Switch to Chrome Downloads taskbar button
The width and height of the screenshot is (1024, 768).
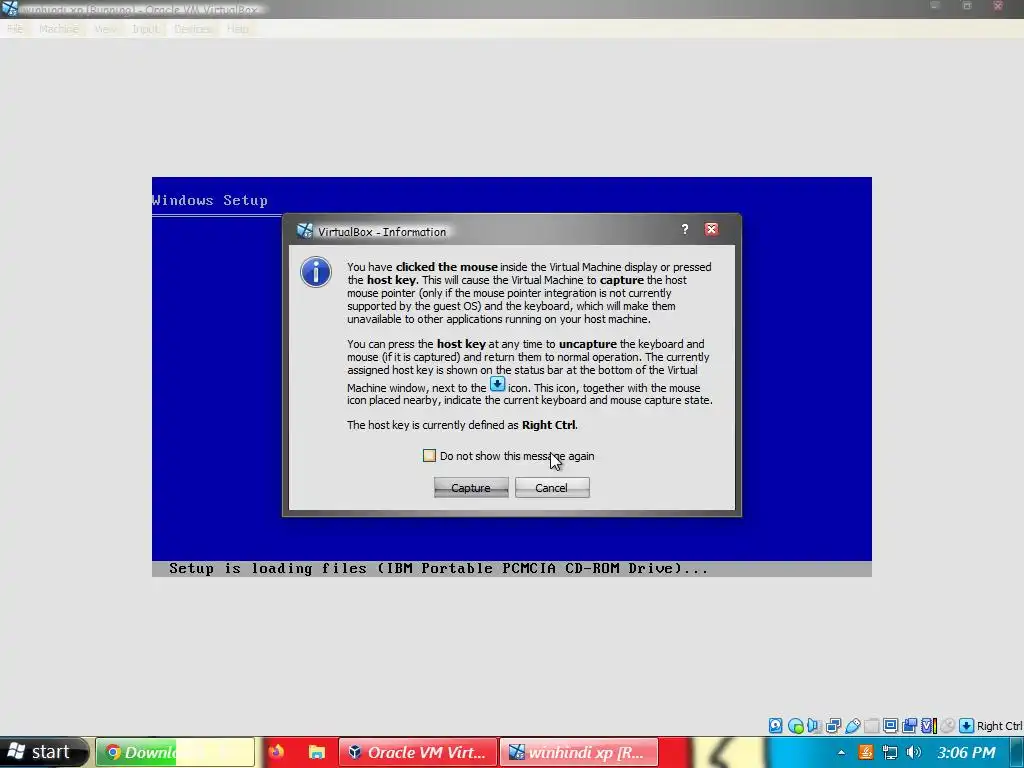175,752
